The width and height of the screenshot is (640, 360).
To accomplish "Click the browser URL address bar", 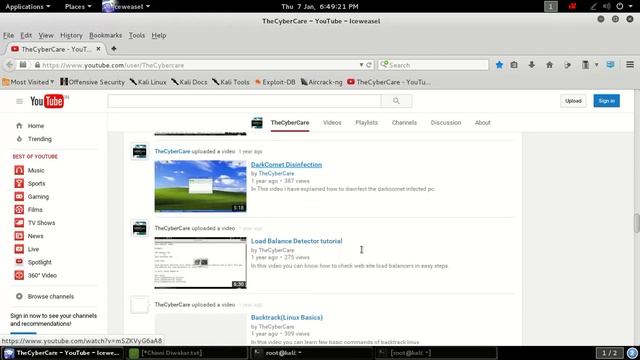I will pos(196,65).
